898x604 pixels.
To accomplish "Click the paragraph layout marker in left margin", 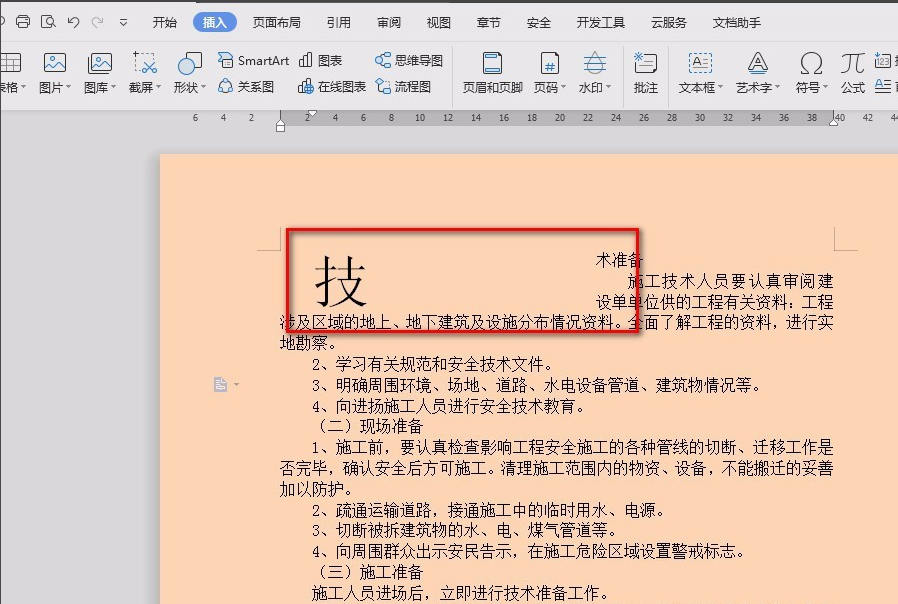I will coord(222,385).
